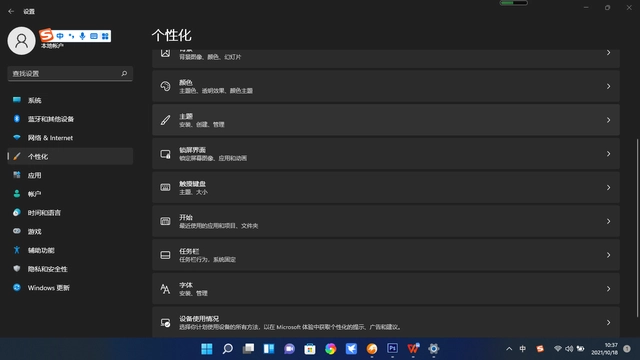
Task: Click the 游戏 controller icon
Action: point(17,231)
